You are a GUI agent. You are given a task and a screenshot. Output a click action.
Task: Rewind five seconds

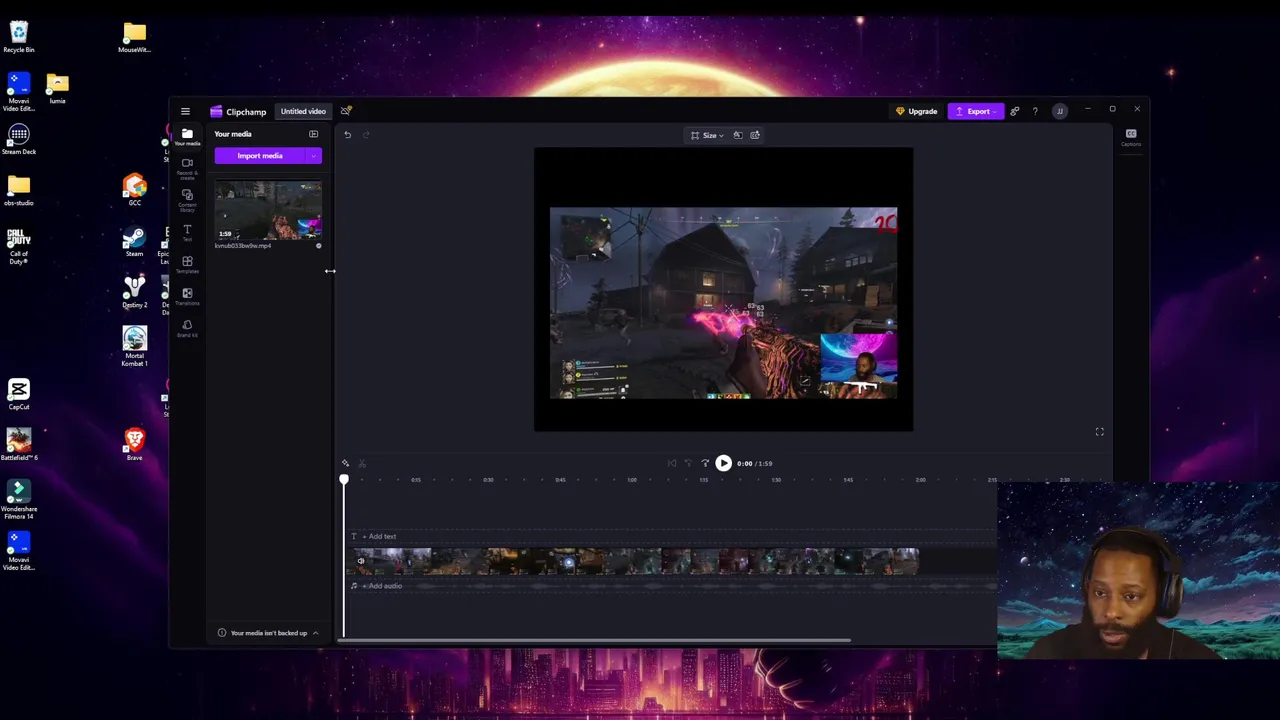pyautogui.click(x=688, y=463)
